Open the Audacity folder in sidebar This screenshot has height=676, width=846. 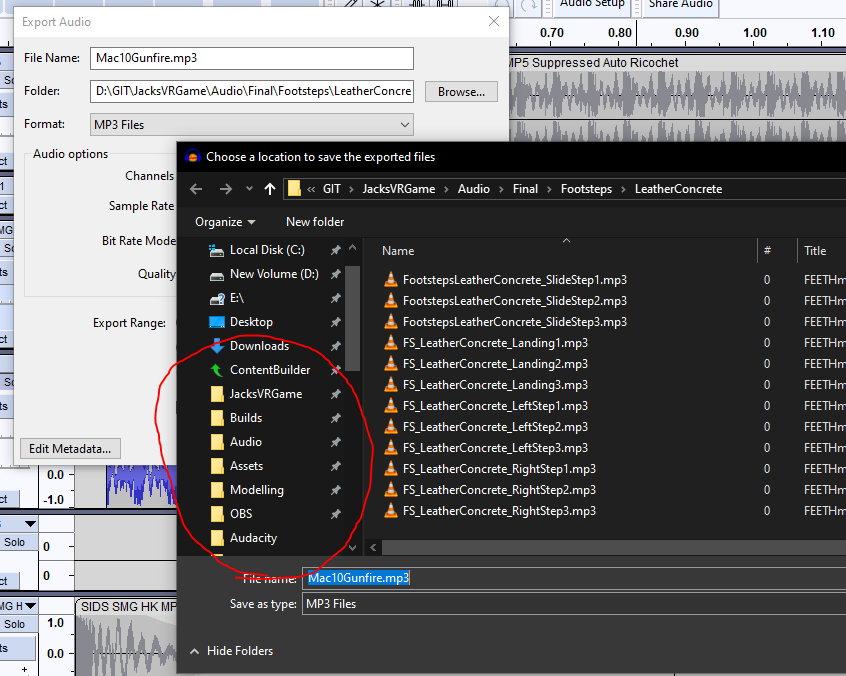coord(253,538)
